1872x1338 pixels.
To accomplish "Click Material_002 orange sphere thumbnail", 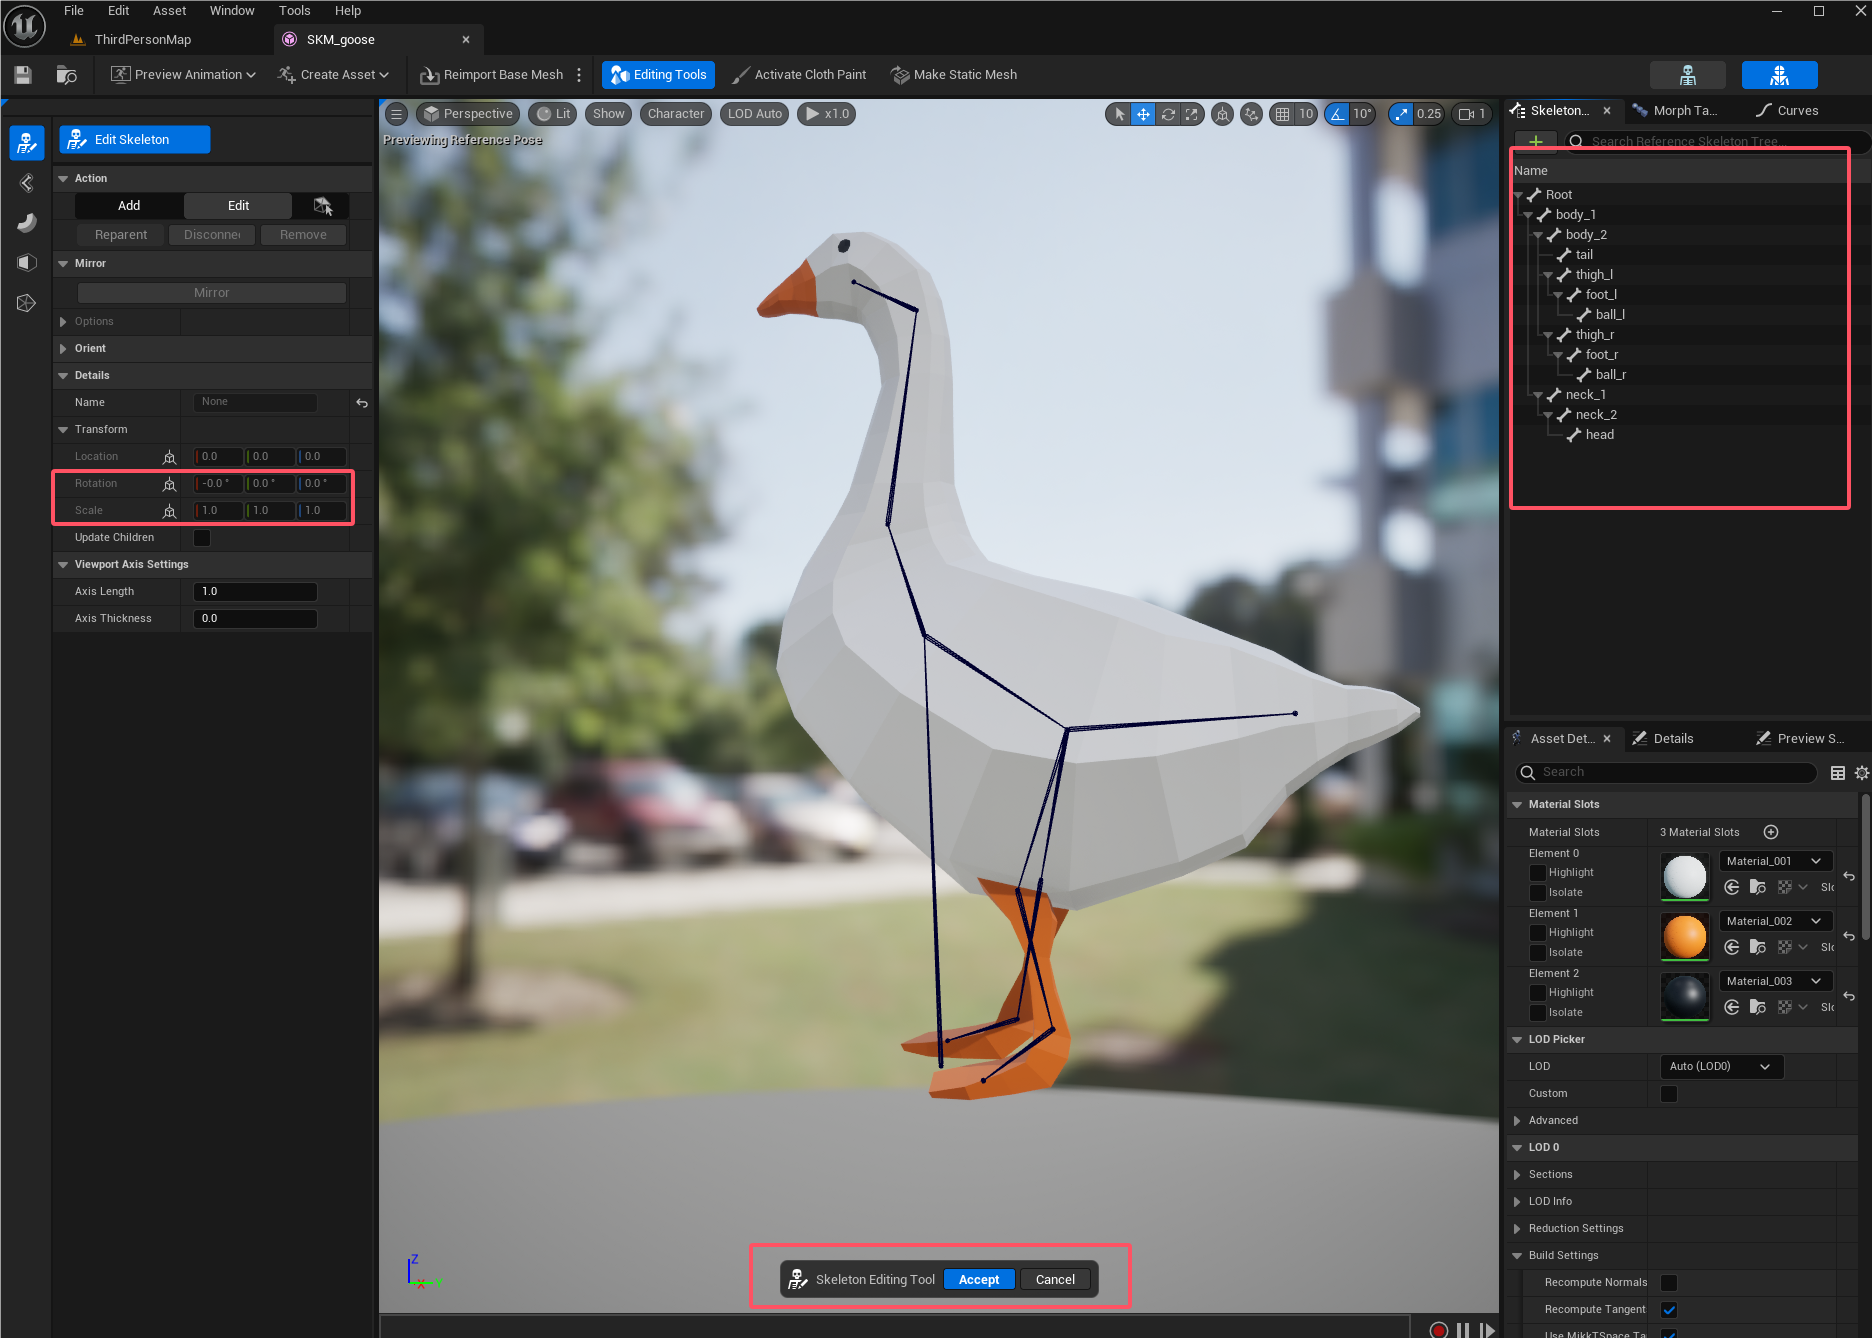I will pyautogui.click(x=1685, y=937).
